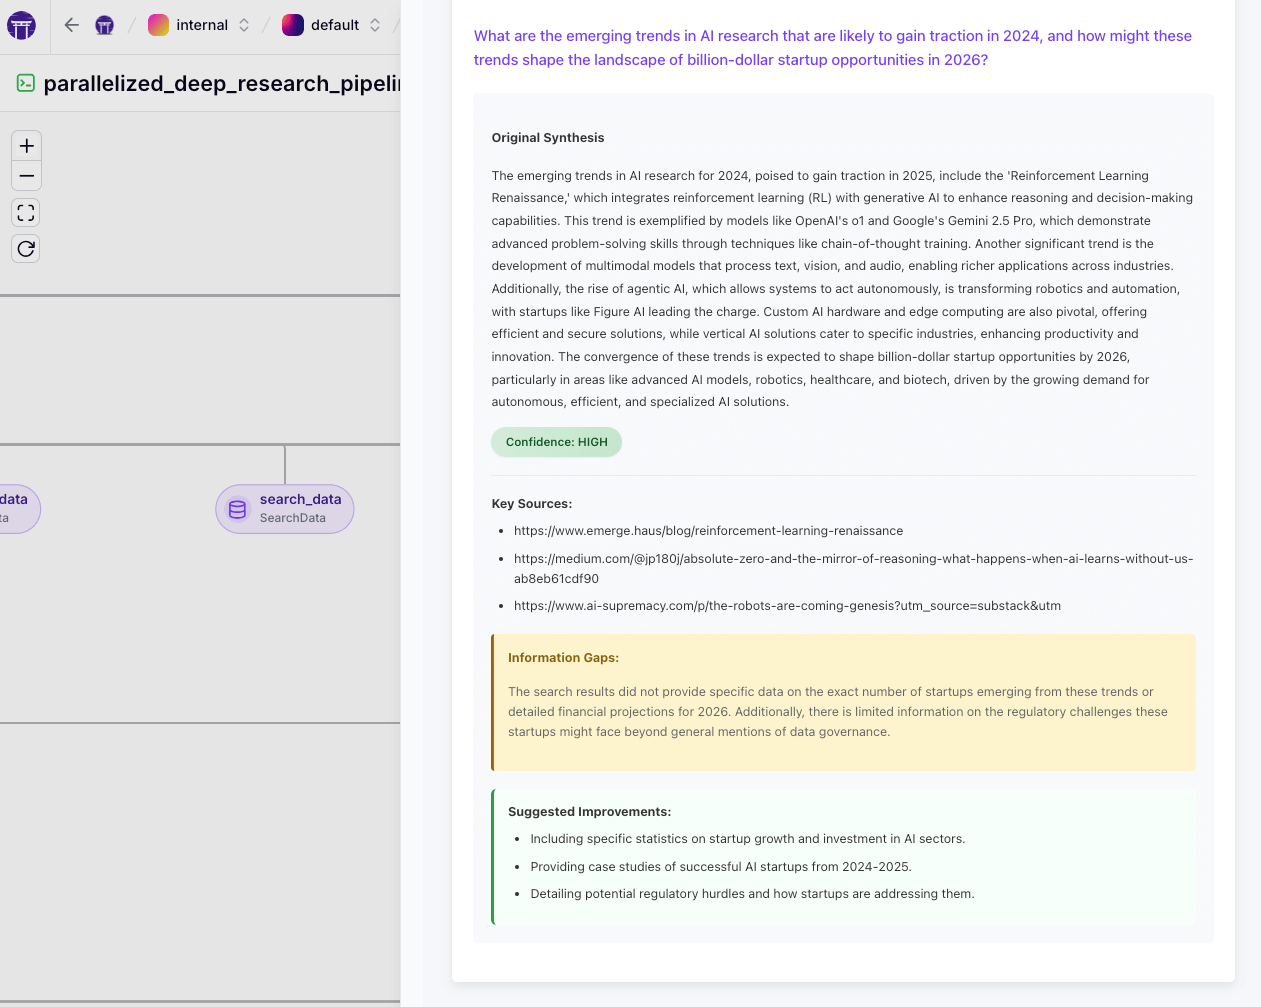Click the circular refresh arrow button
The width and height of the screenshot is (1261, 1007).
click(27, 249)
